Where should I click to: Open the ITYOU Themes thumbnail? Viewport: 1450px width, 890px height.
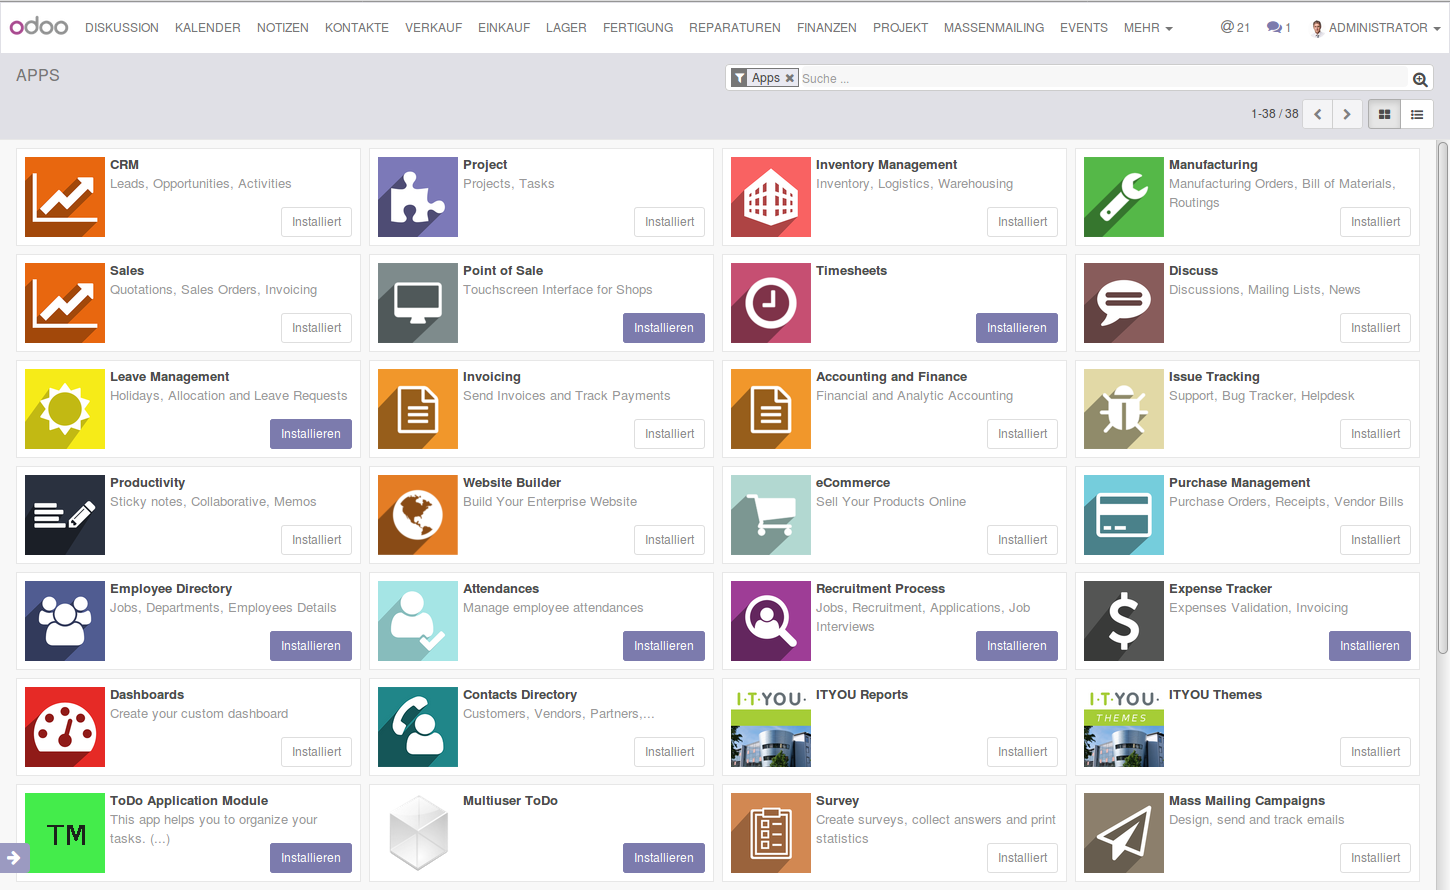pos(1124,727)
